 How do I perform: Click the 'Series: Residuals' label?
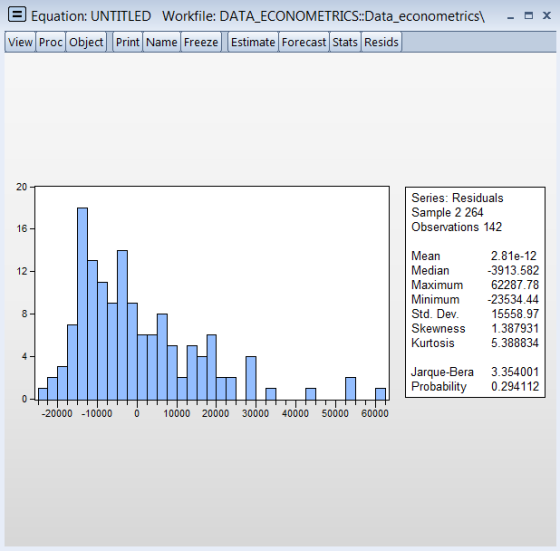(457, 198)
